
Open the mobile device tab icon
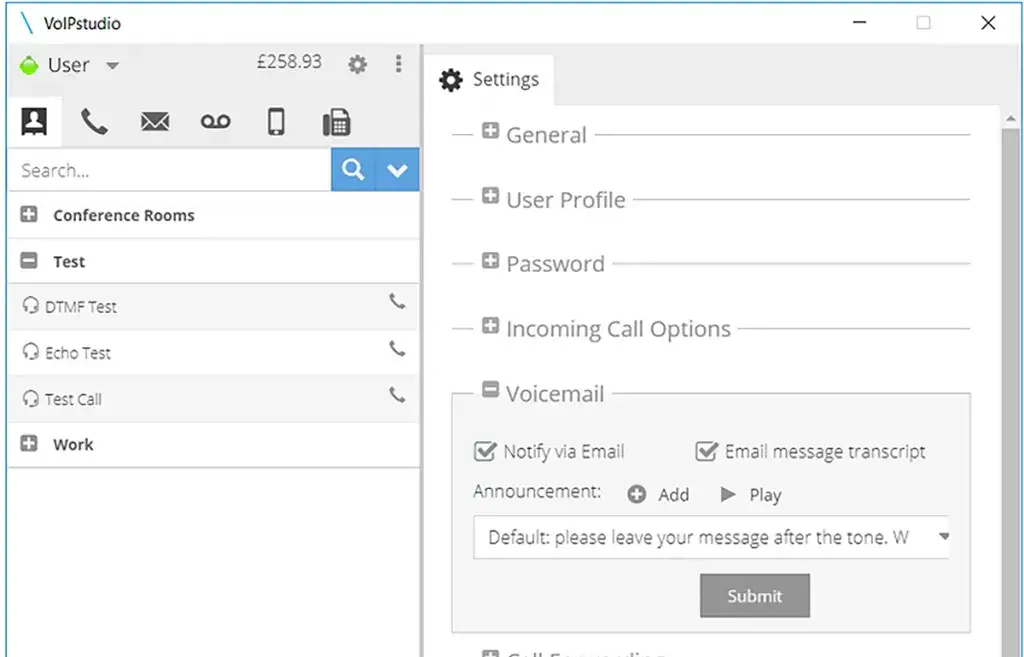[276, 123]
